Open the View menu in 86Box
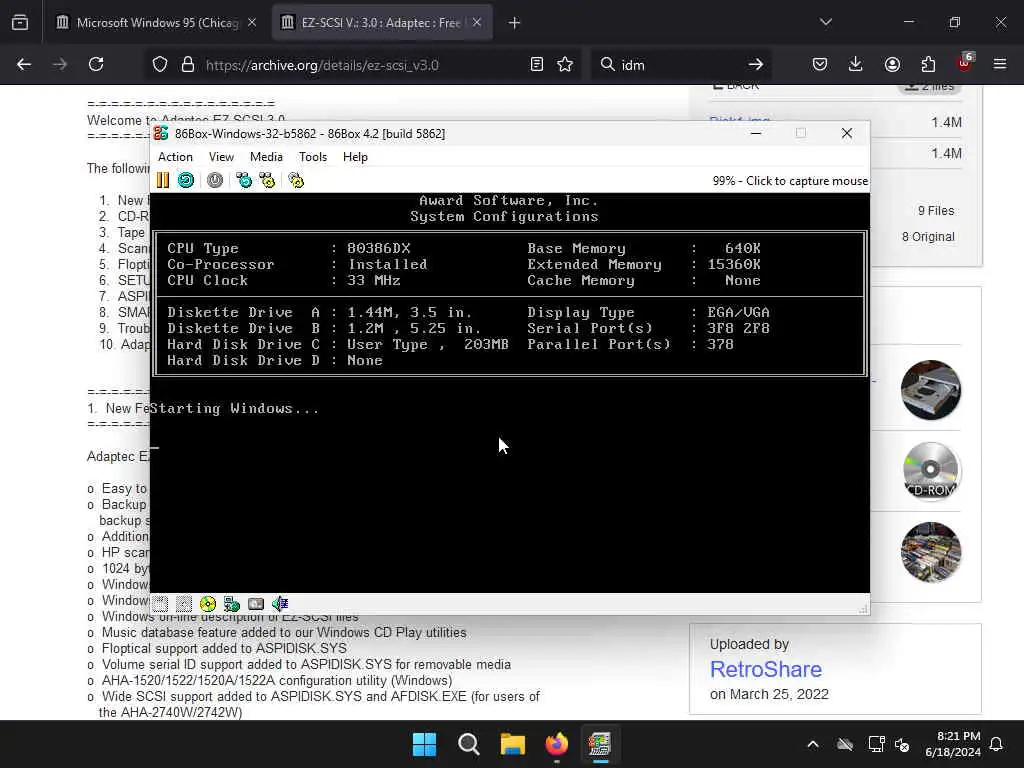Viewport: 1024px width, 768px height. coord(221,157)
